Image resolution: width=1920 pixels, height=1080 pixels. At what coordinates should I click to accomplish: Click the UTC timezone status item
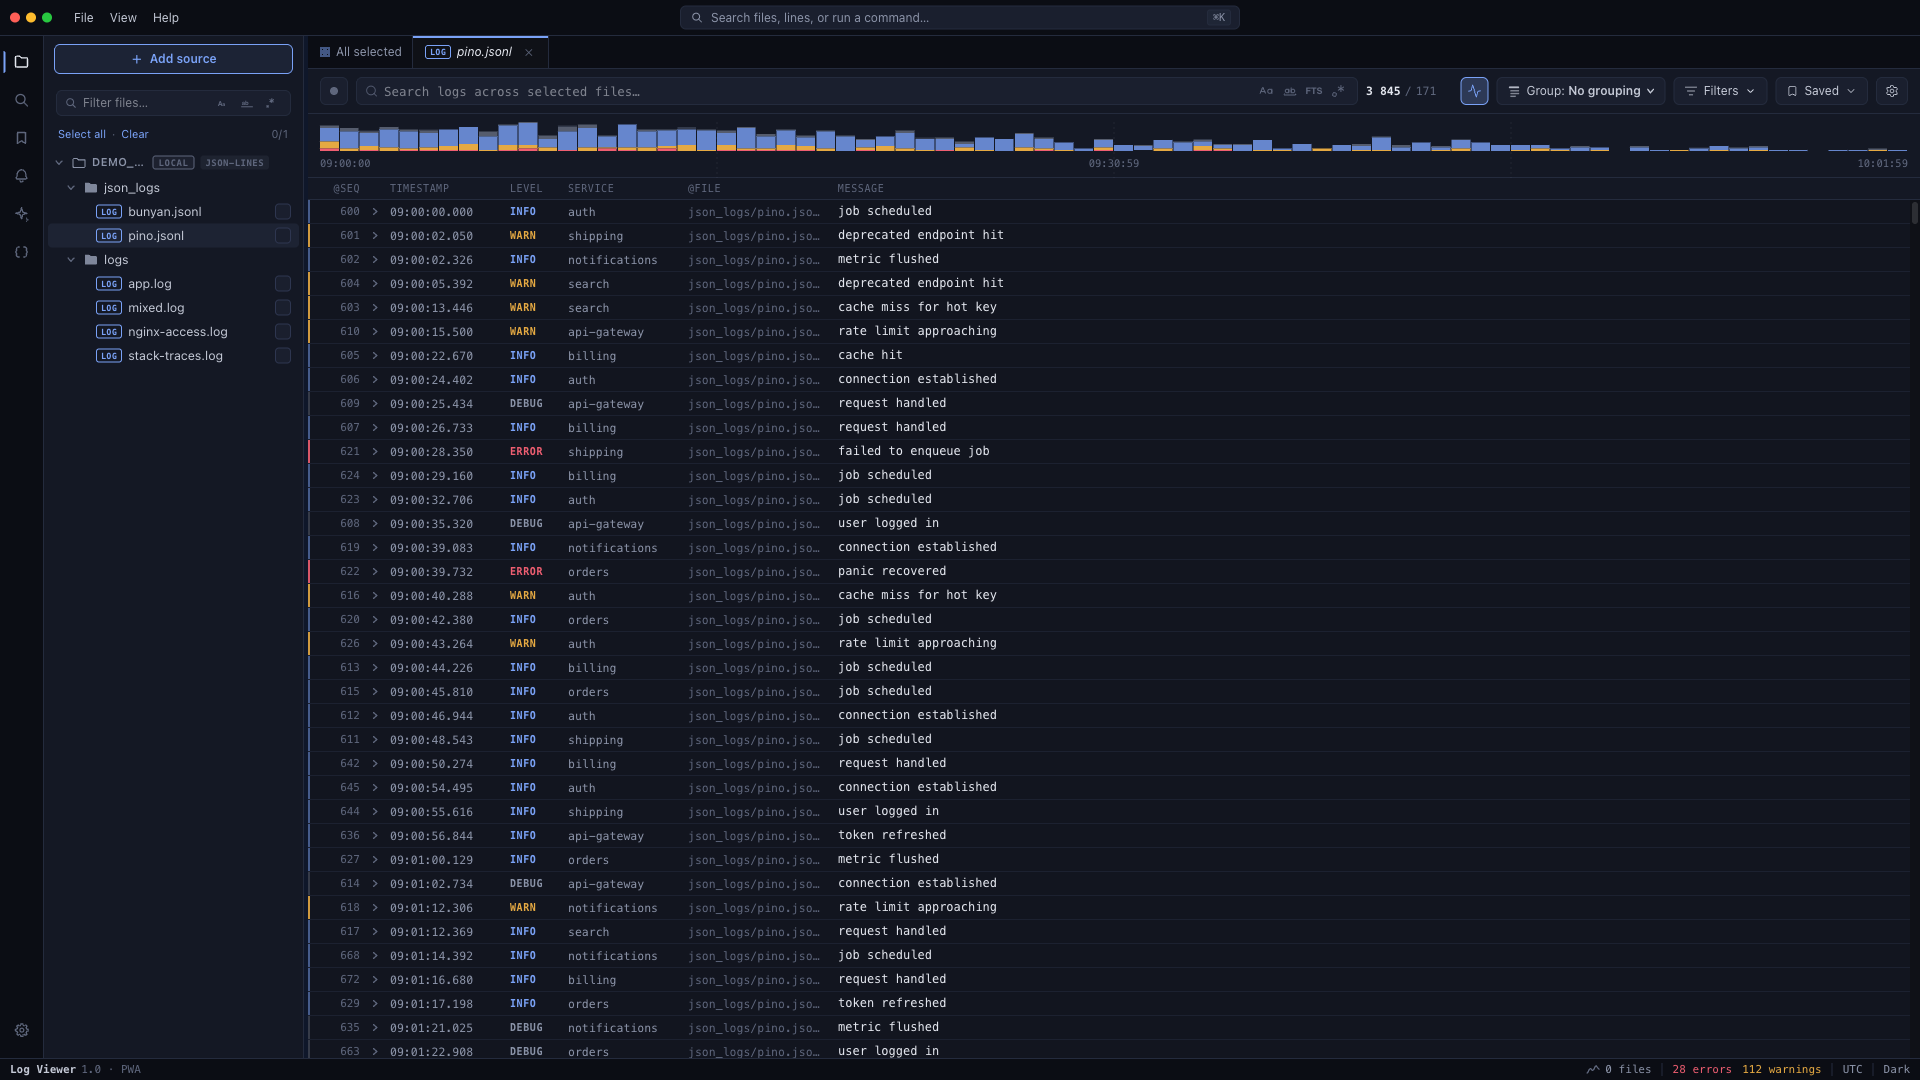(x=1852, y=1070)
